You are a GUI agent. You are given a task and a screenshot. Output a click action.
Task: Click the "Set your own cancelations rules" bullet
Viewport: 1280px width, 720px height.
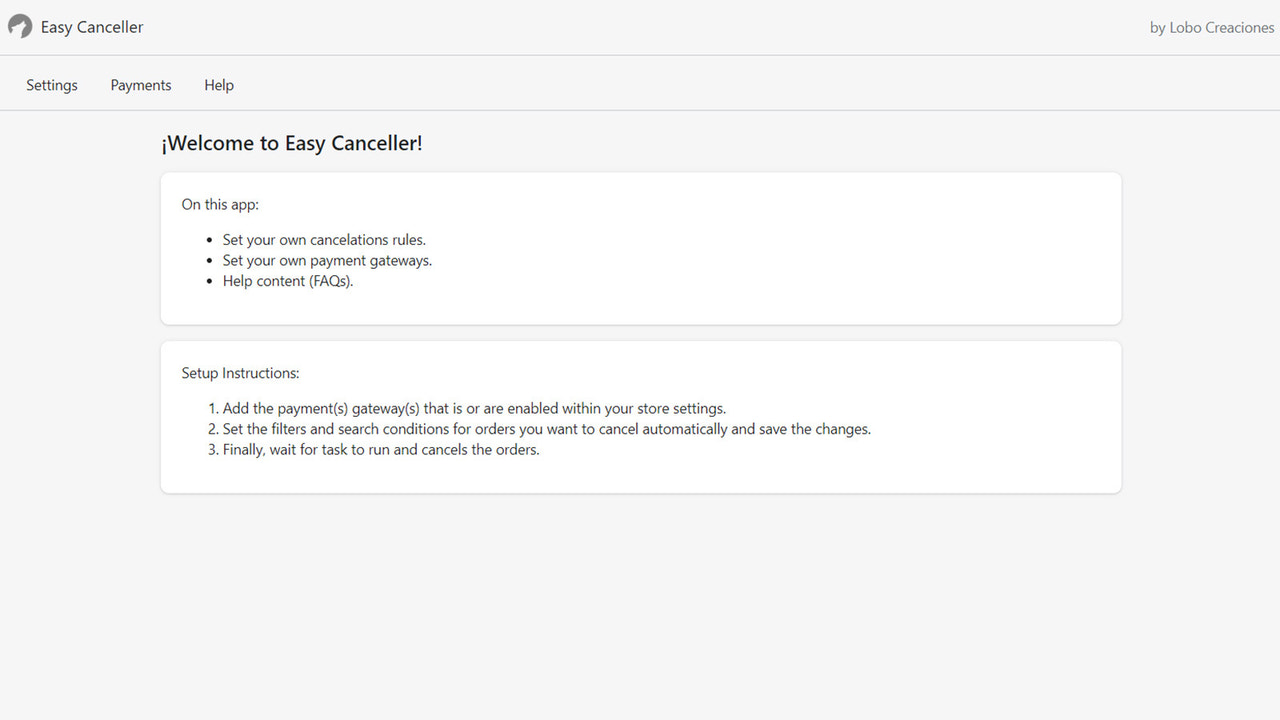[x=324, y=240]
